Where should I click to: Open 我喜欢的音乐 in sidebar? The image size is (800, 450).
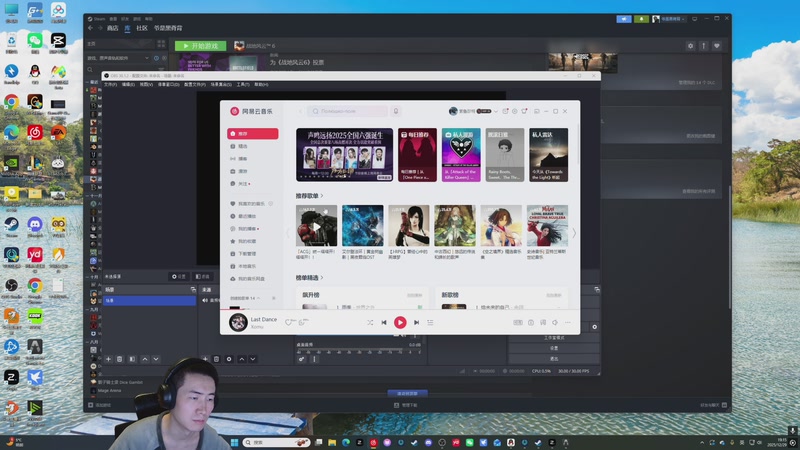point(253,204)
